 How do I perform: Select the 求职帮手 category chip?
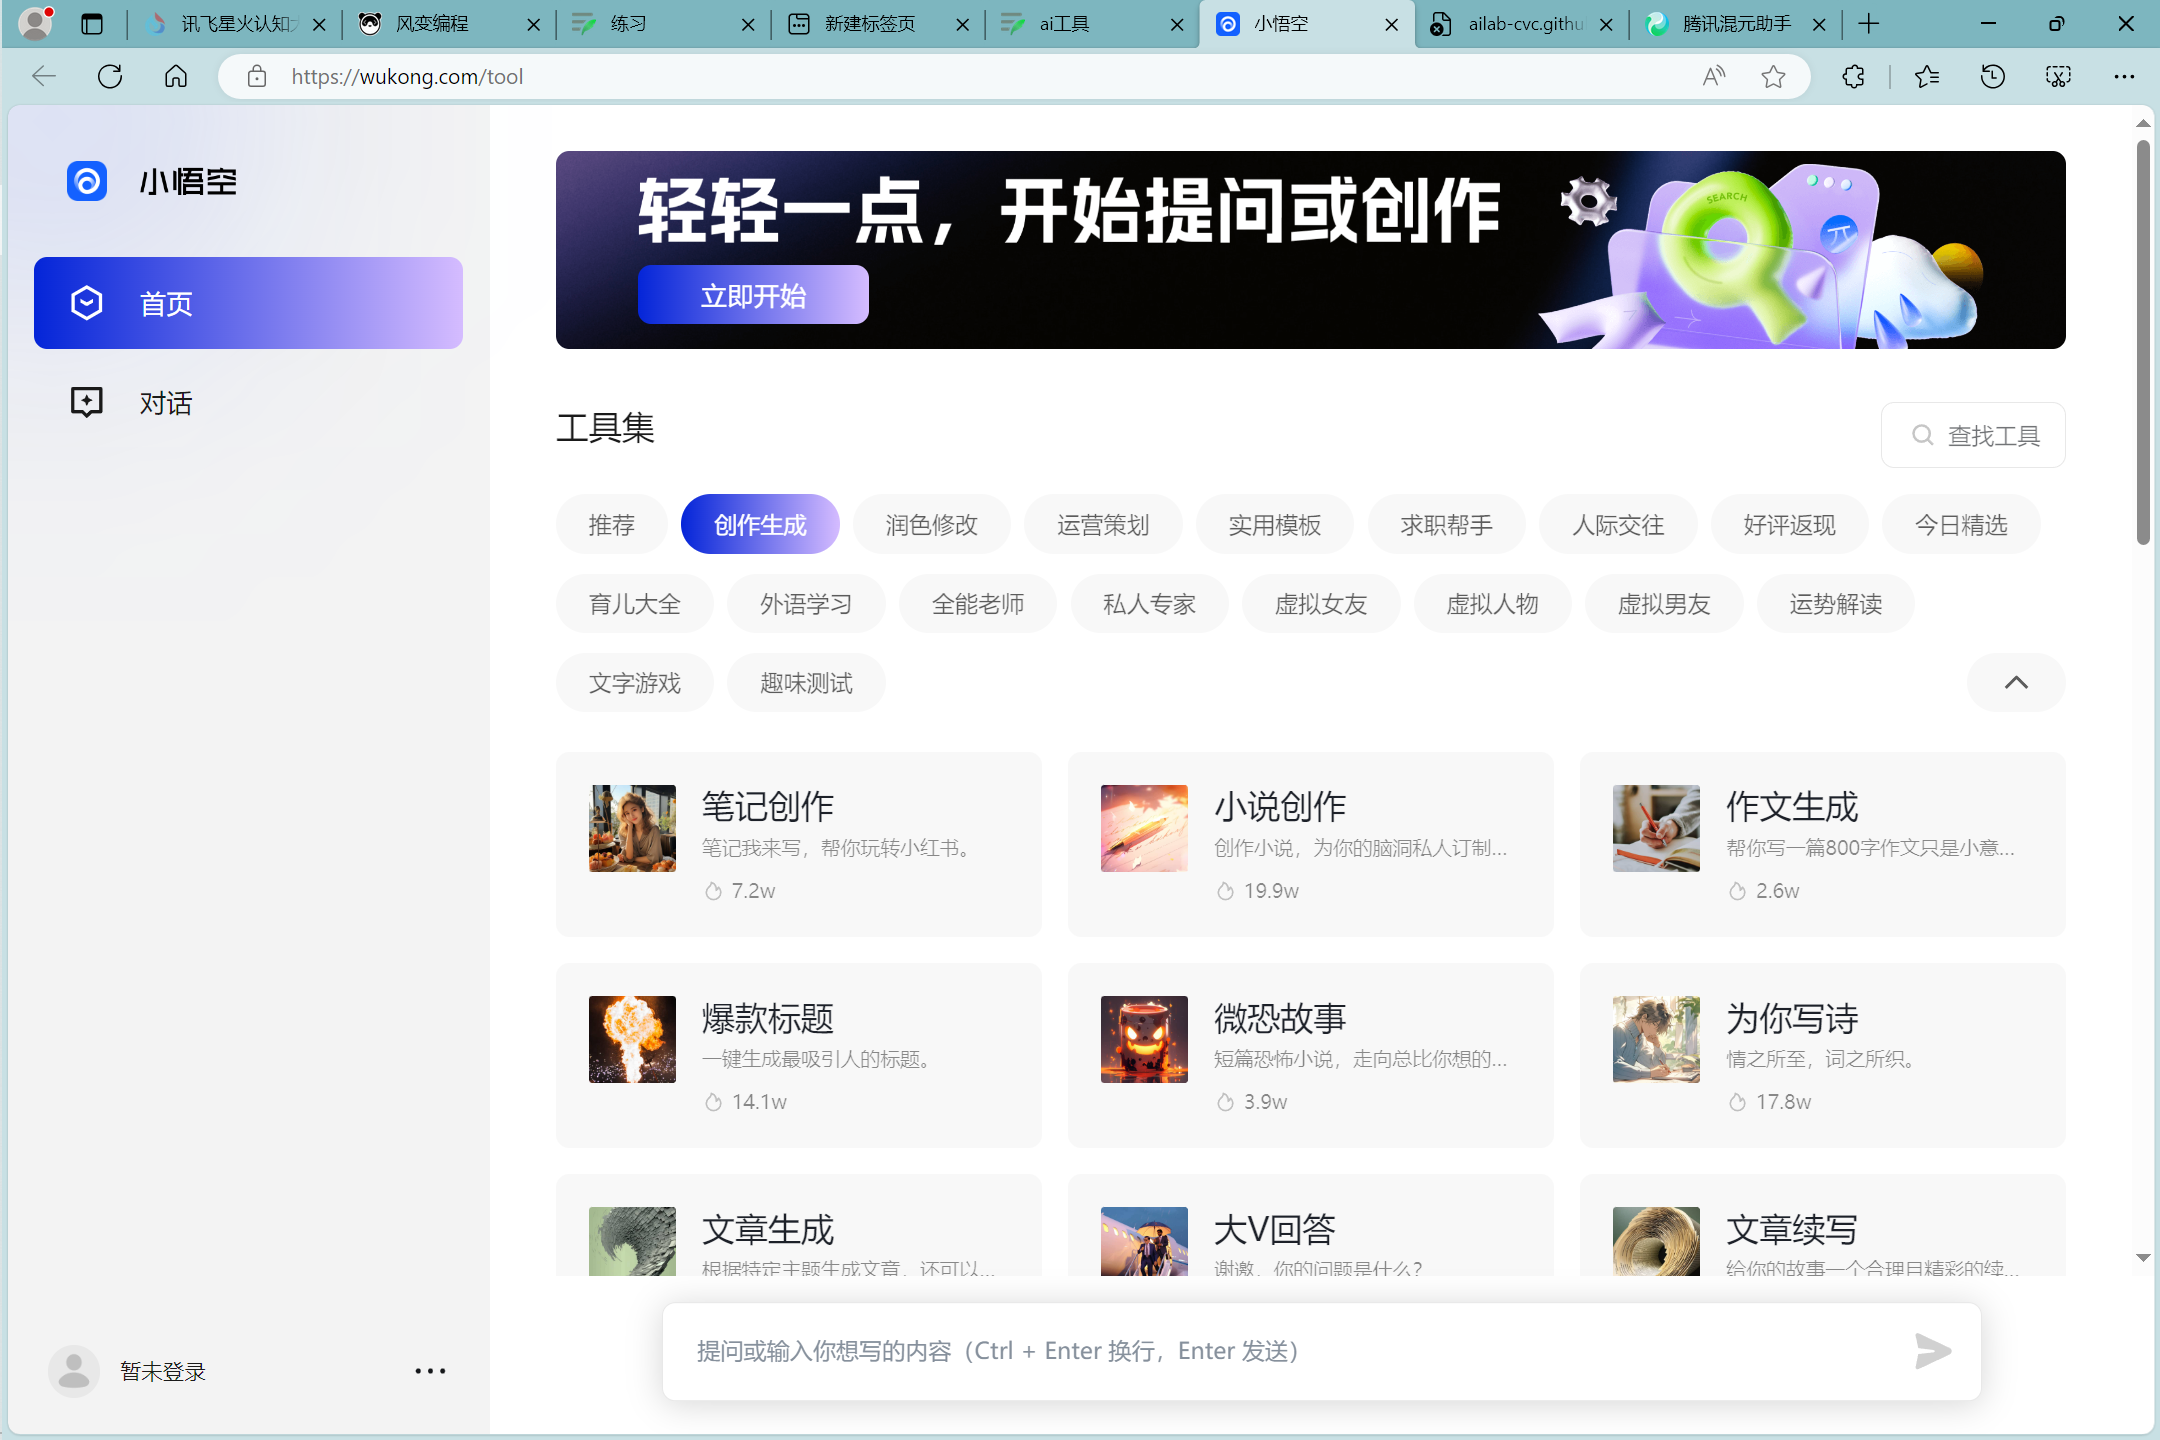click(x=1447, y=524)
